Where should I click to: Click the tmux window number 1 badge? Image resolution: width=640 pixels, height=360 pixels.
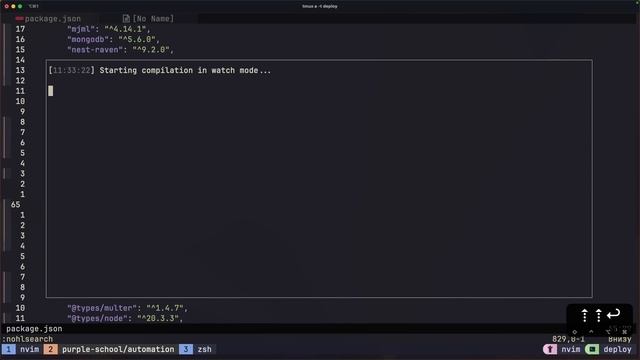[x=8, y=349]
